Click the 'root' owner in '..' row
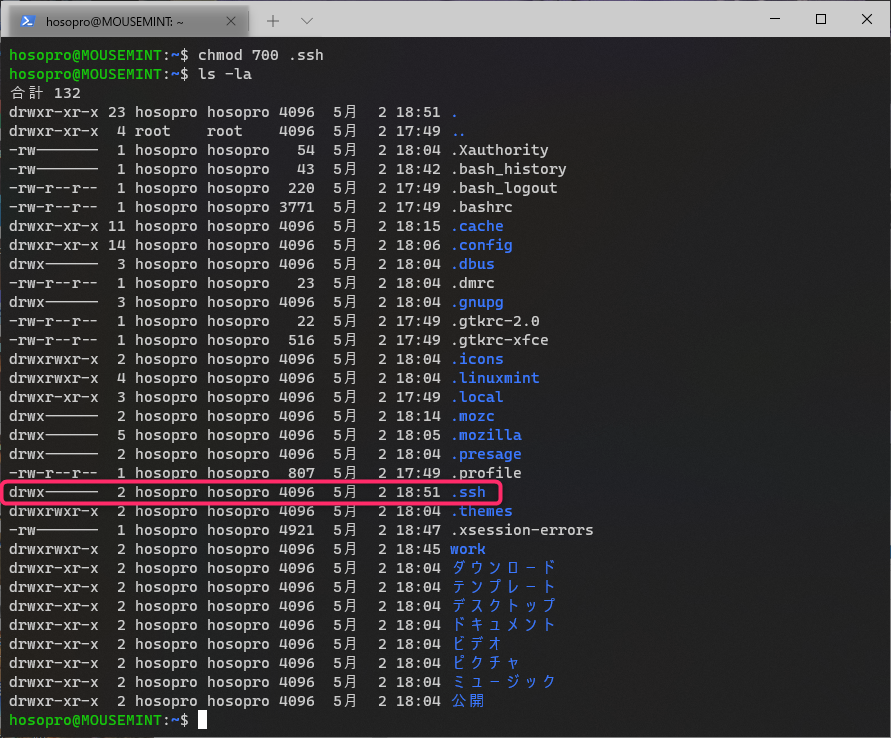The height and width of the screenshot is (738, 891). [152, 131]
